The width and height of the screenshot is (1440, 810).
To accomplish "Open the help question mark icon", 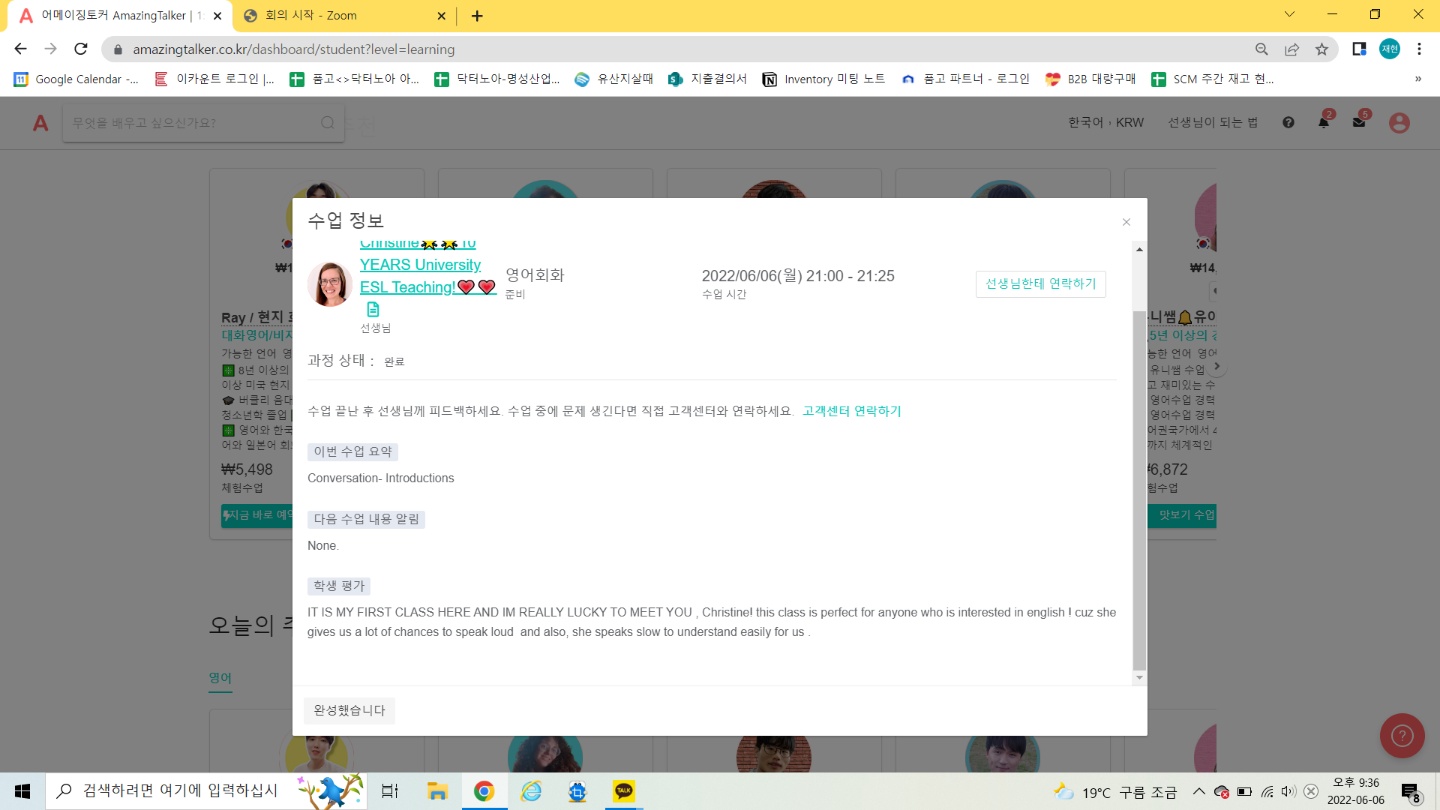I will click(1288, 123).
